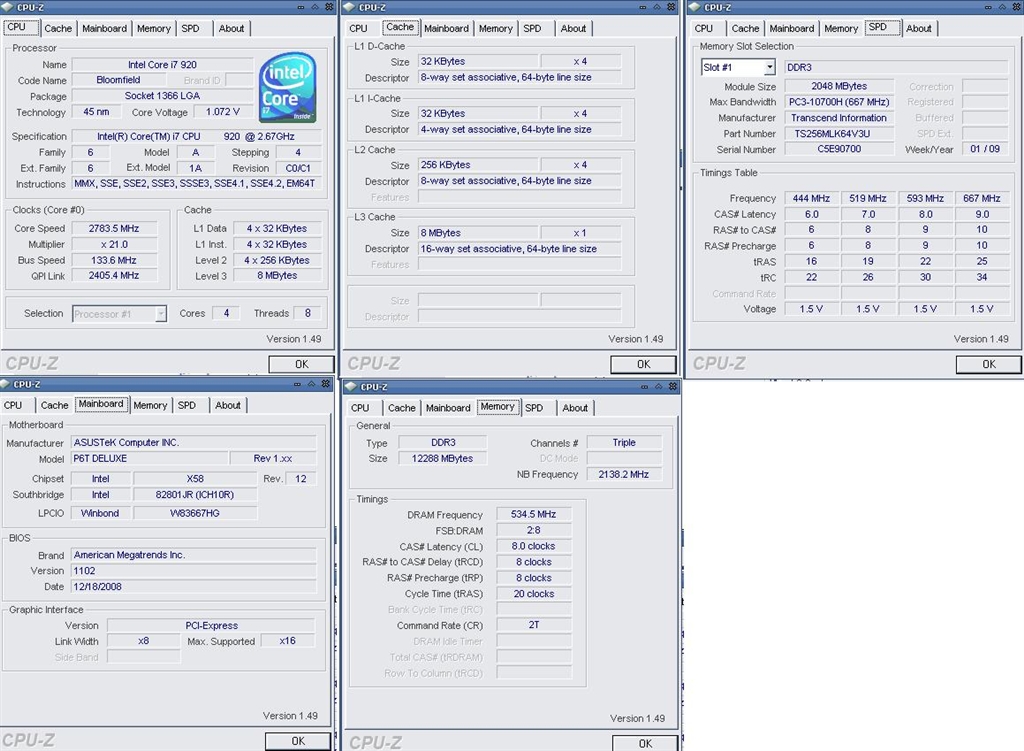
Task: Click OK in the SPD tab window
Action: click(x=989, y=364)
